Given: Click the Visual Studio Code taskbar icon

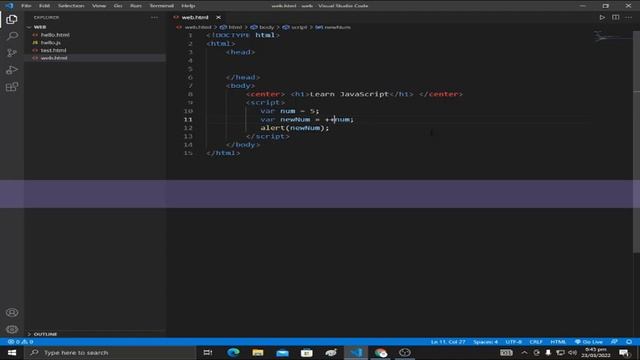Looking at the screenshot, I should (x=356, y=353).
